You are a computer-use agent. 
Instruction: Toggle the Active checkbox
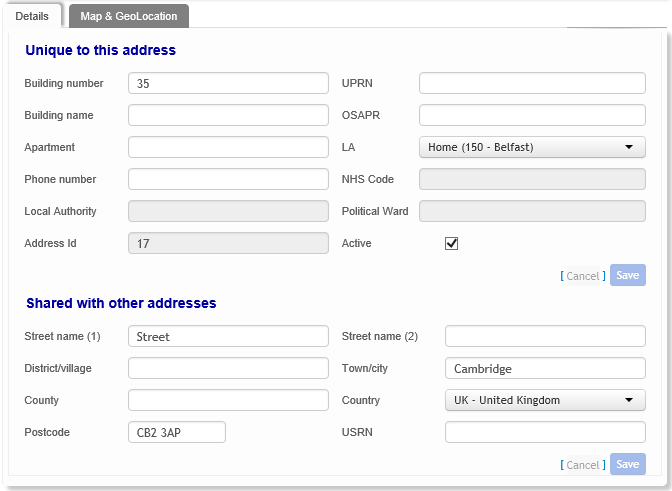point(452,243)
